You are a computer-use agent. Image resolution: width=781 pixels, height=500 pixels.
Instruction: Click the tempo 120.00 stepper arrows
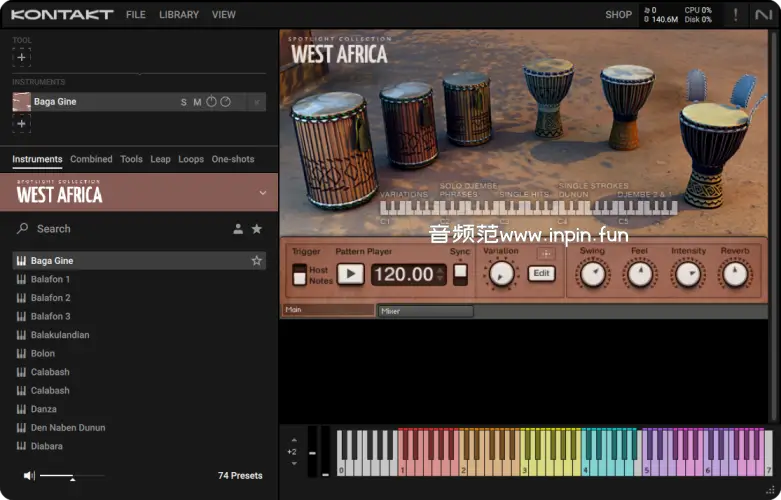440,274
